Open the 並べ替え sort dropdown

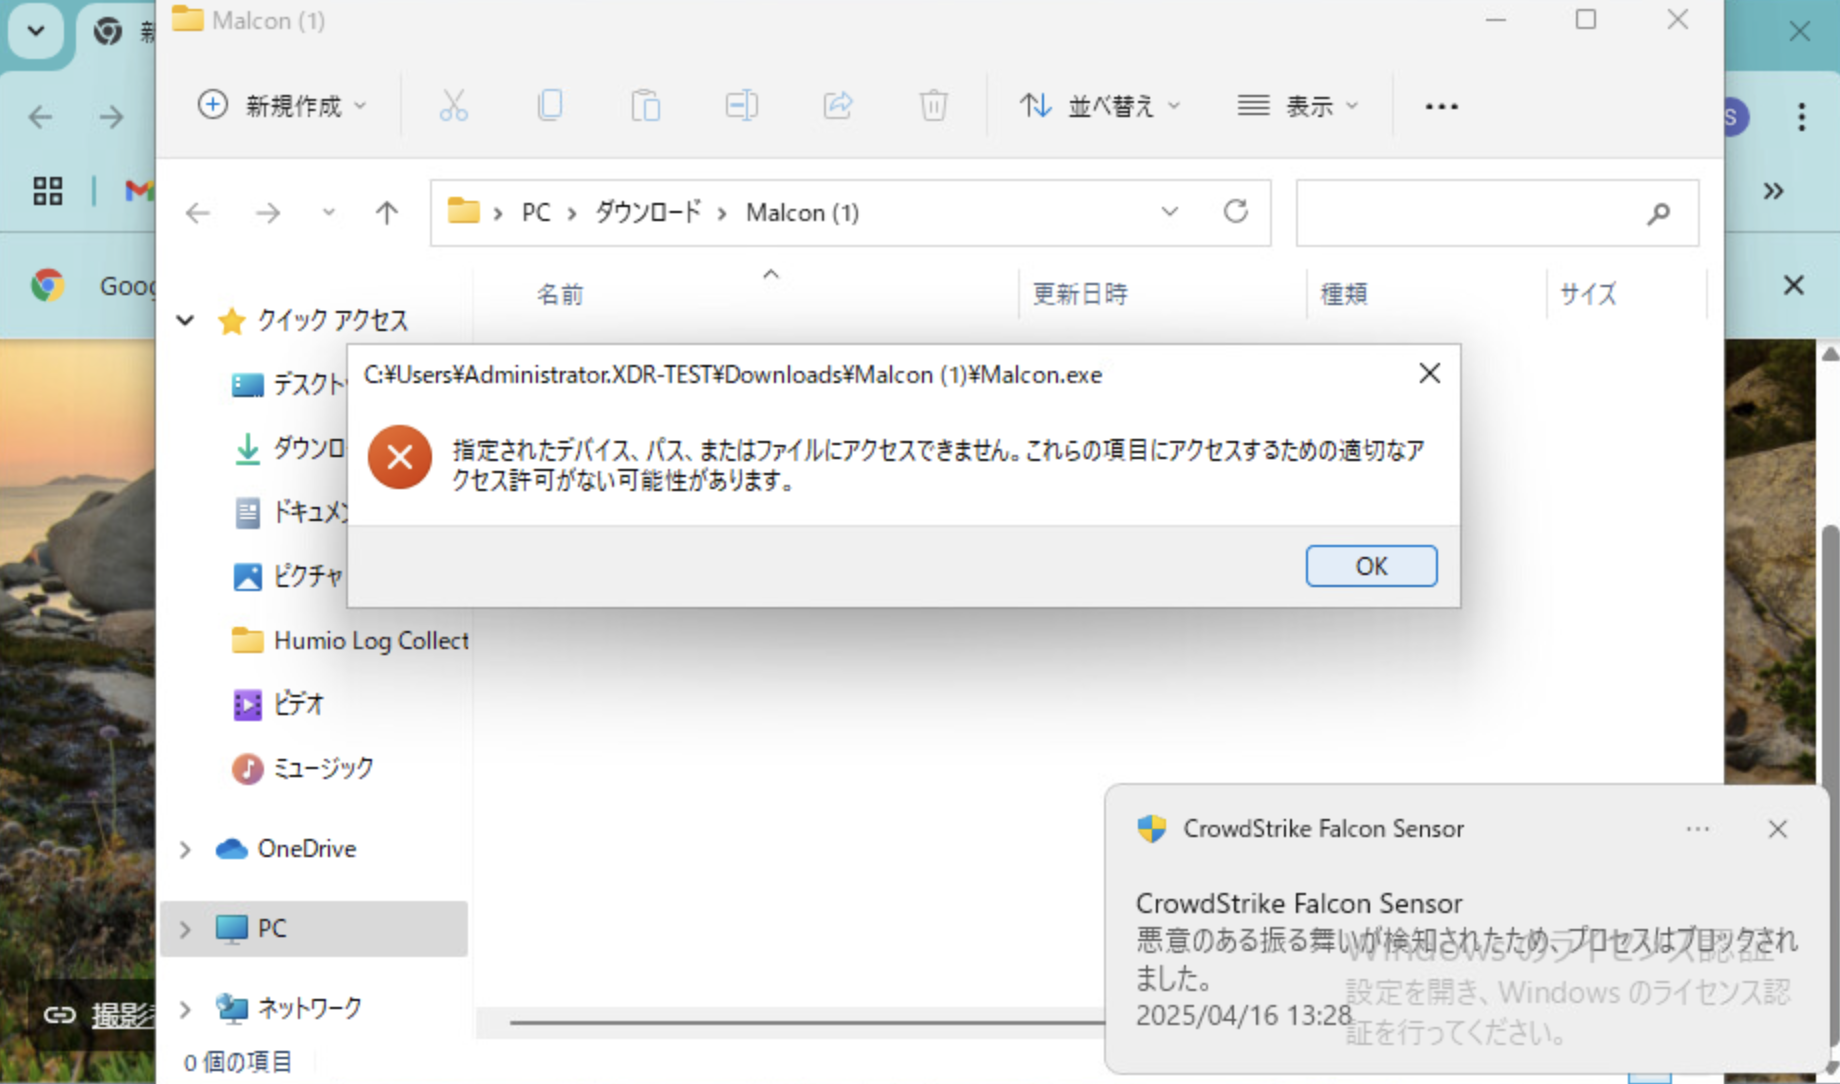pos(1100,105)
